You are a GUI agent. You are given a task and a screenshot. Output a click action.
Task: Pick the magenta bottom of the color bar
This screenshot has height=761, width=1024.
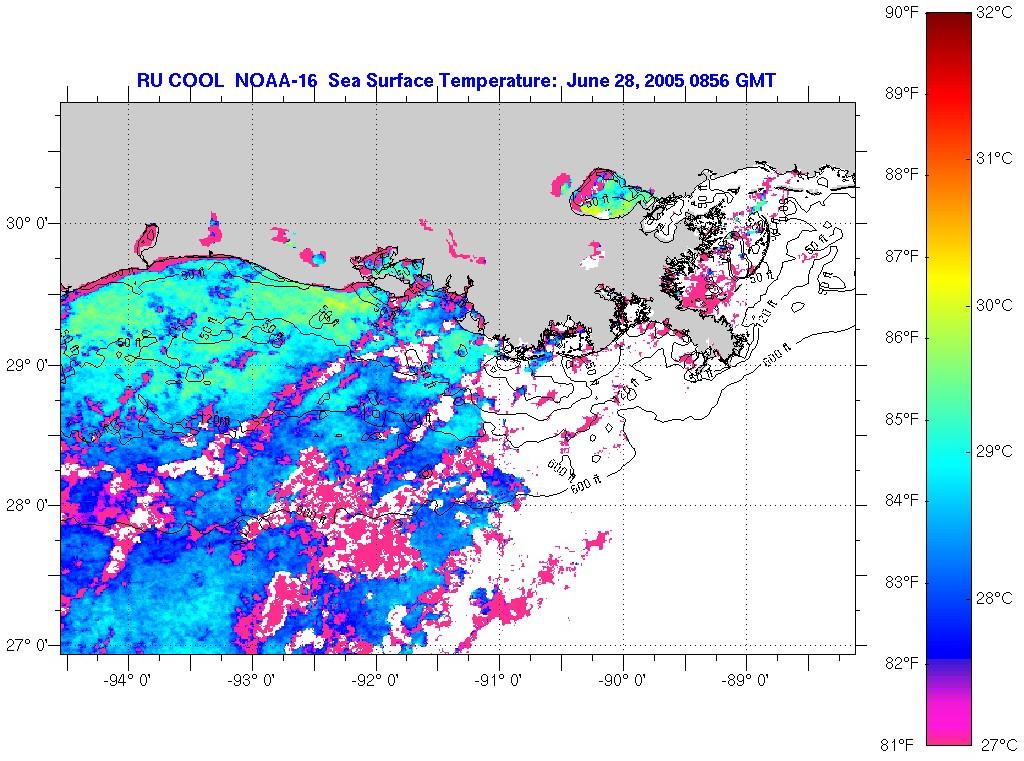(x=949, y=722)
